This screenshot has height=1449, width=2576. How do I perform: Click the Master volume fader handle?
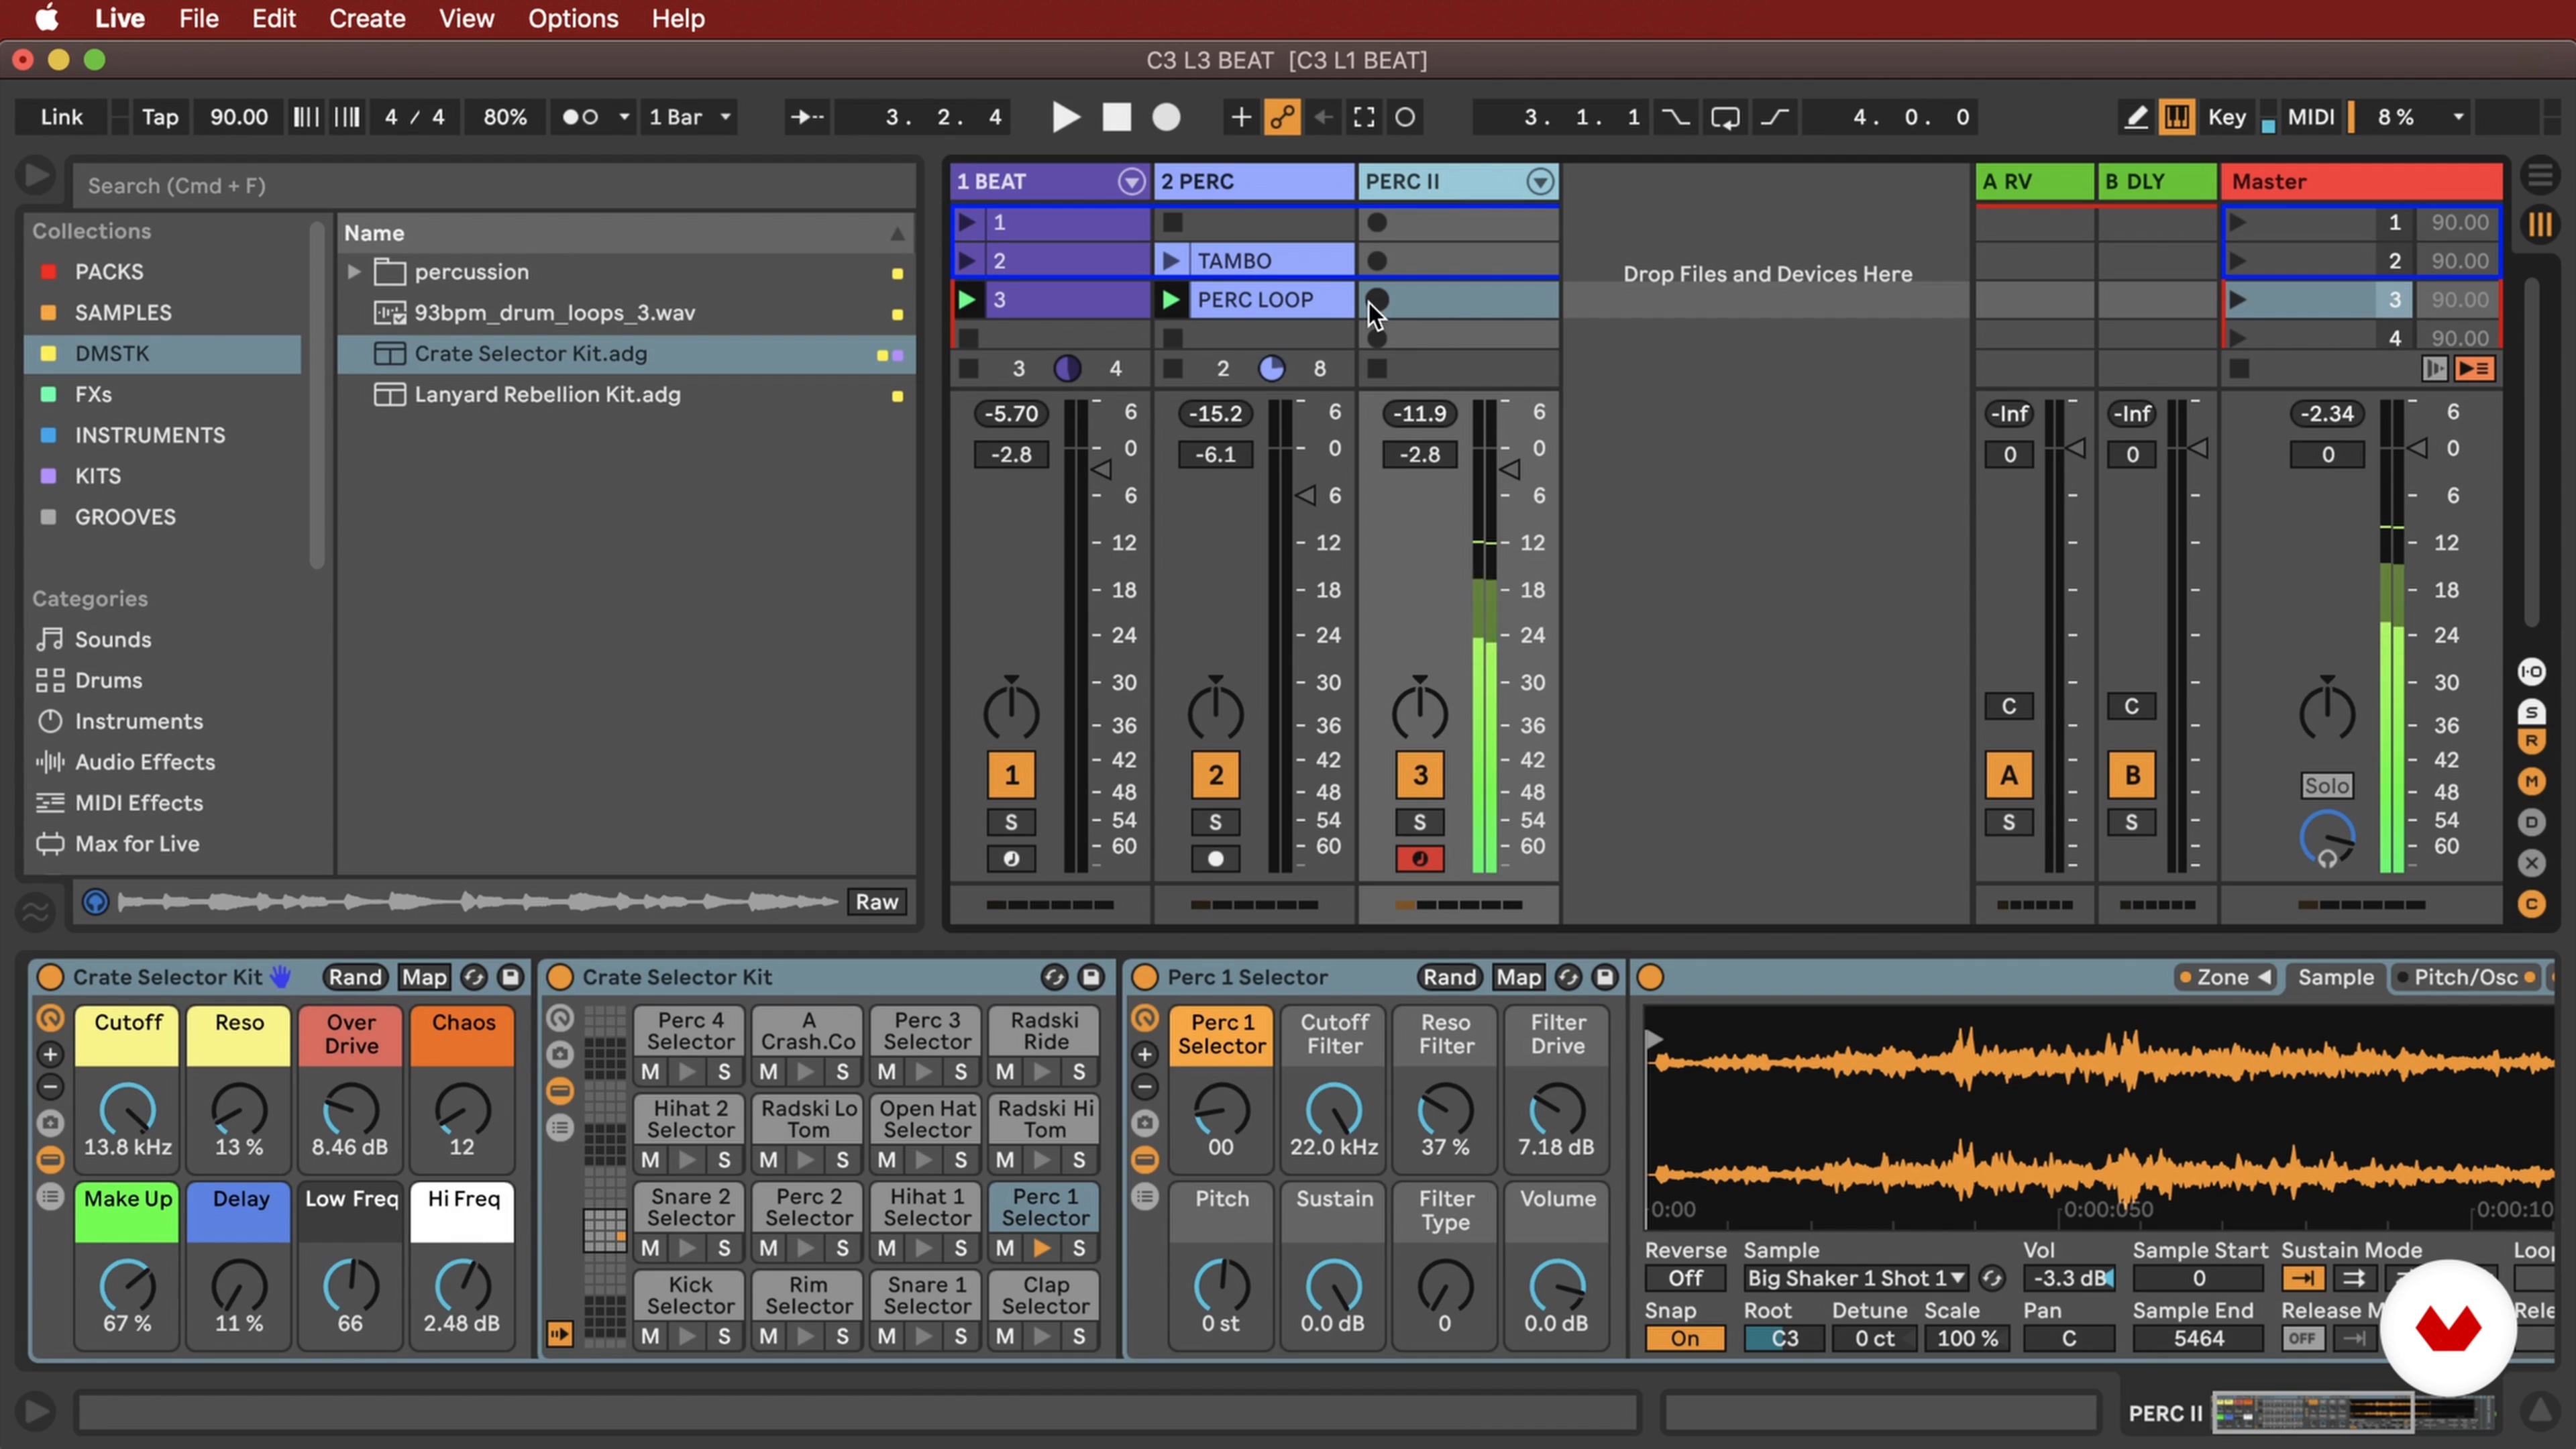(2418, 448)
